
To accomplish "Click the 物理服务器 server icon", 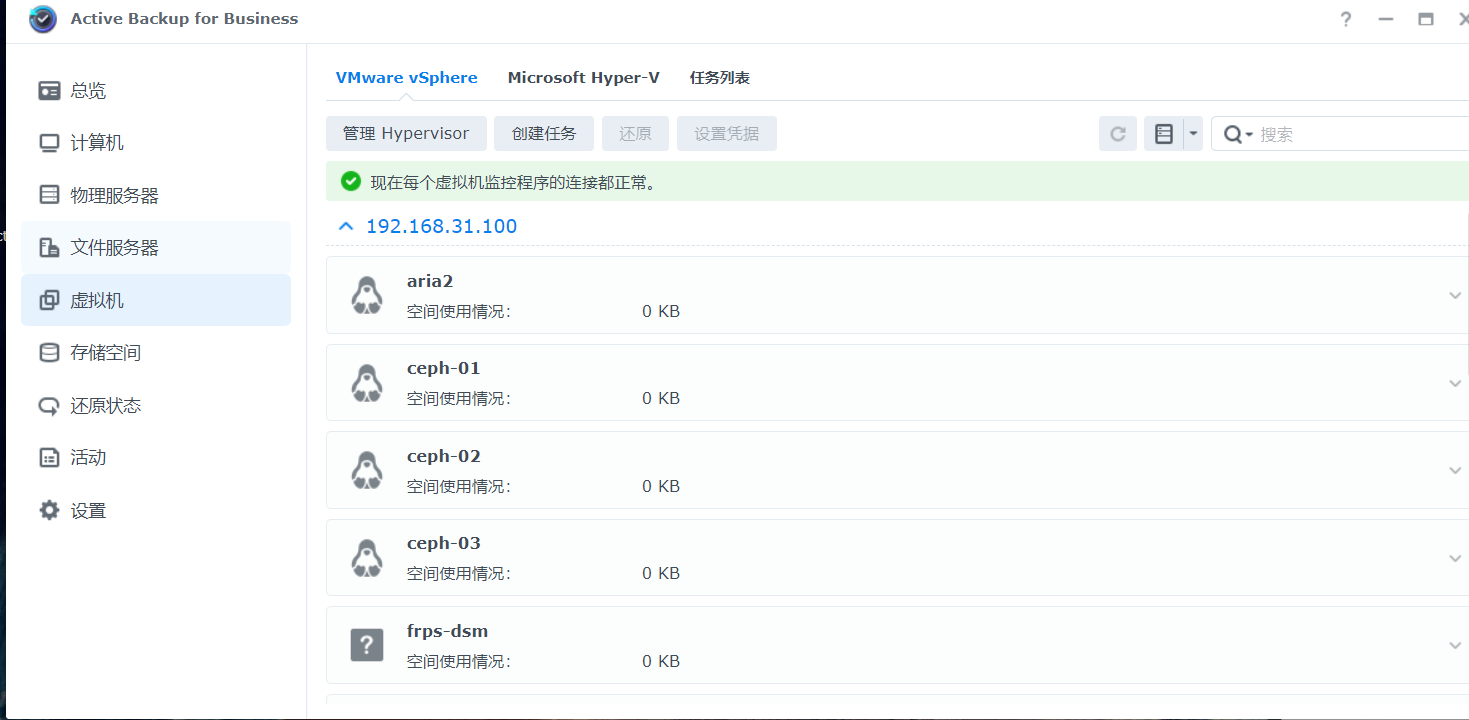I will 49,195.
